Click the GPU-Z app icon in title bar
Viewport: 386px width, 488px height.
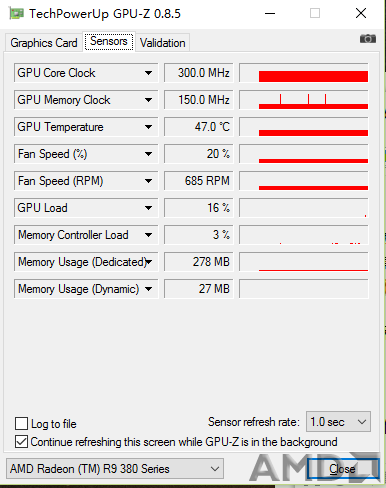click(16, 14)
